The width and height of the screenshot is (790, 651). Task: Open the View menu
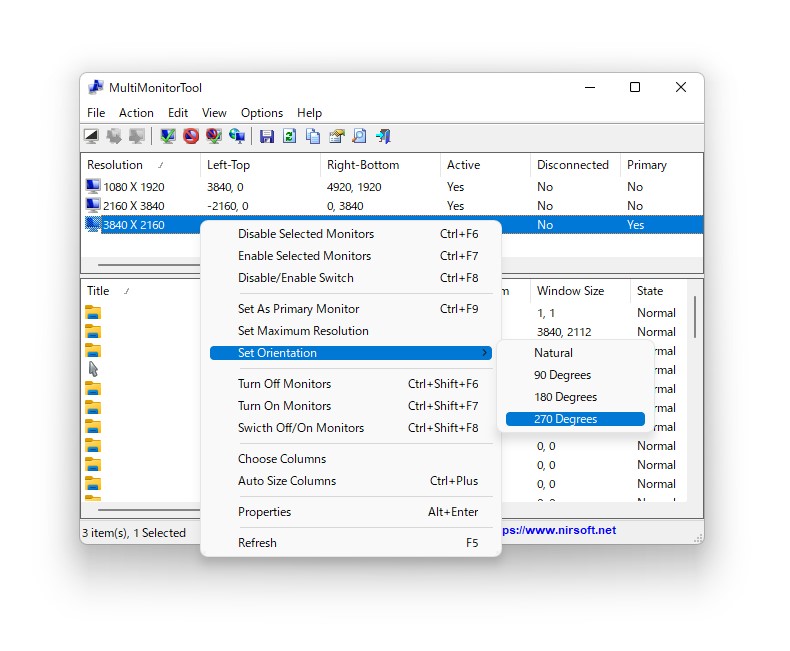[214, 113]
